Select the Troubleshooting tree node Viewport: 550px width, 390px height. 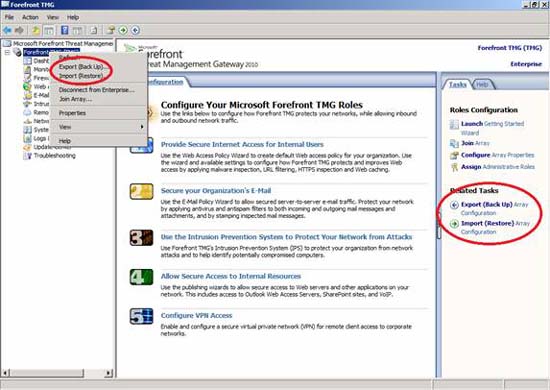(x=54, y=155)
